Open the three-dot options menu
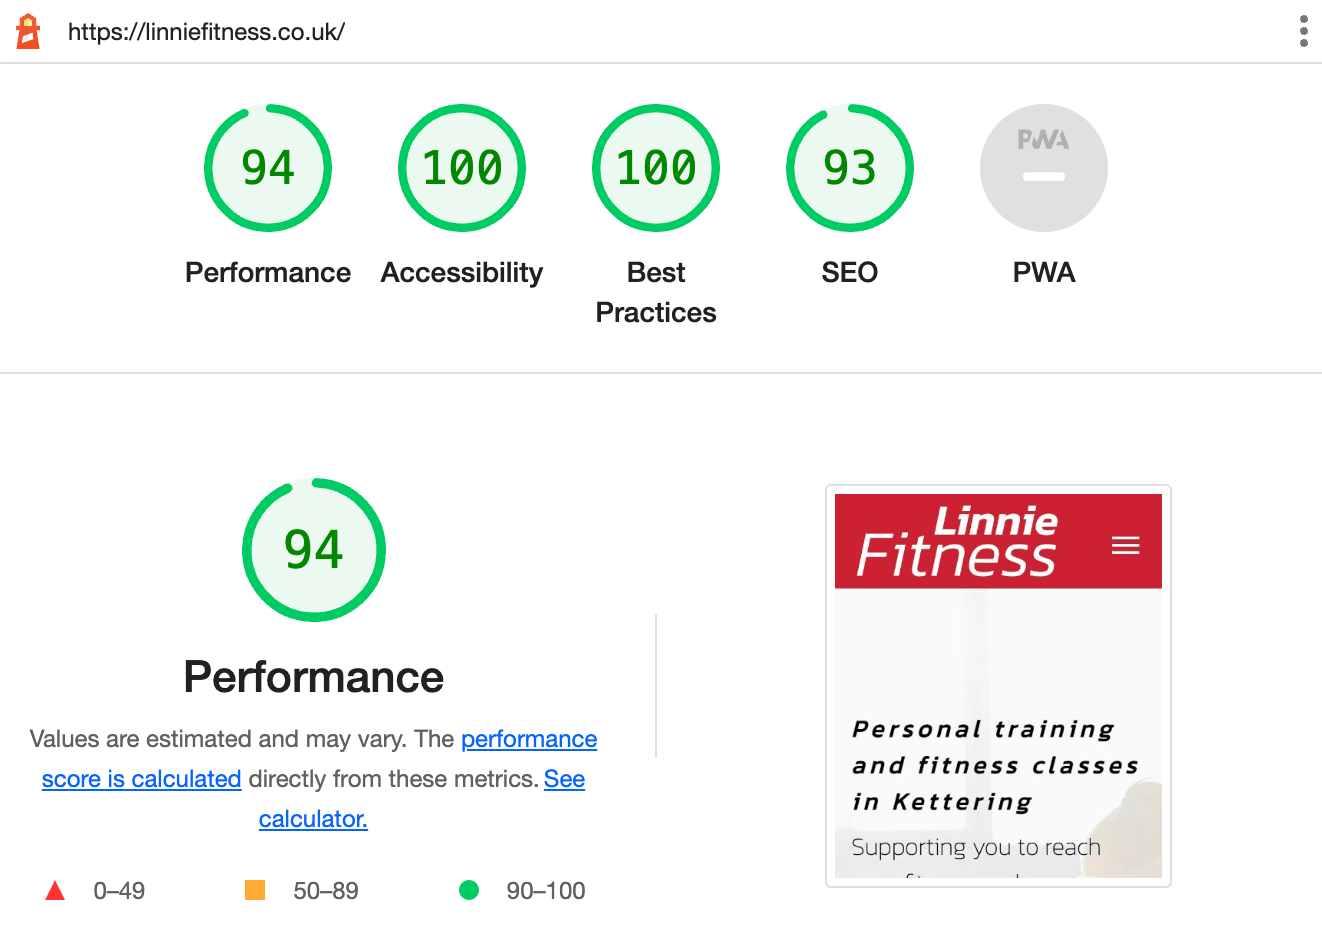1322x928 pixels. [x=1303, y=31]
